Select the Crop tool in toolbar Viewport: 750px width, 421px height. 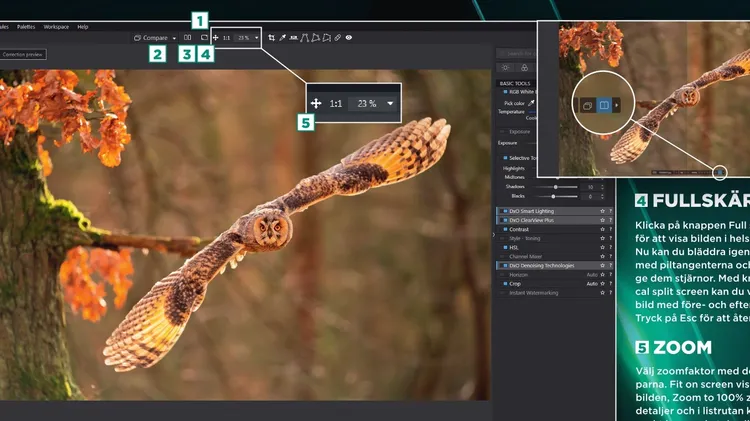272,37
